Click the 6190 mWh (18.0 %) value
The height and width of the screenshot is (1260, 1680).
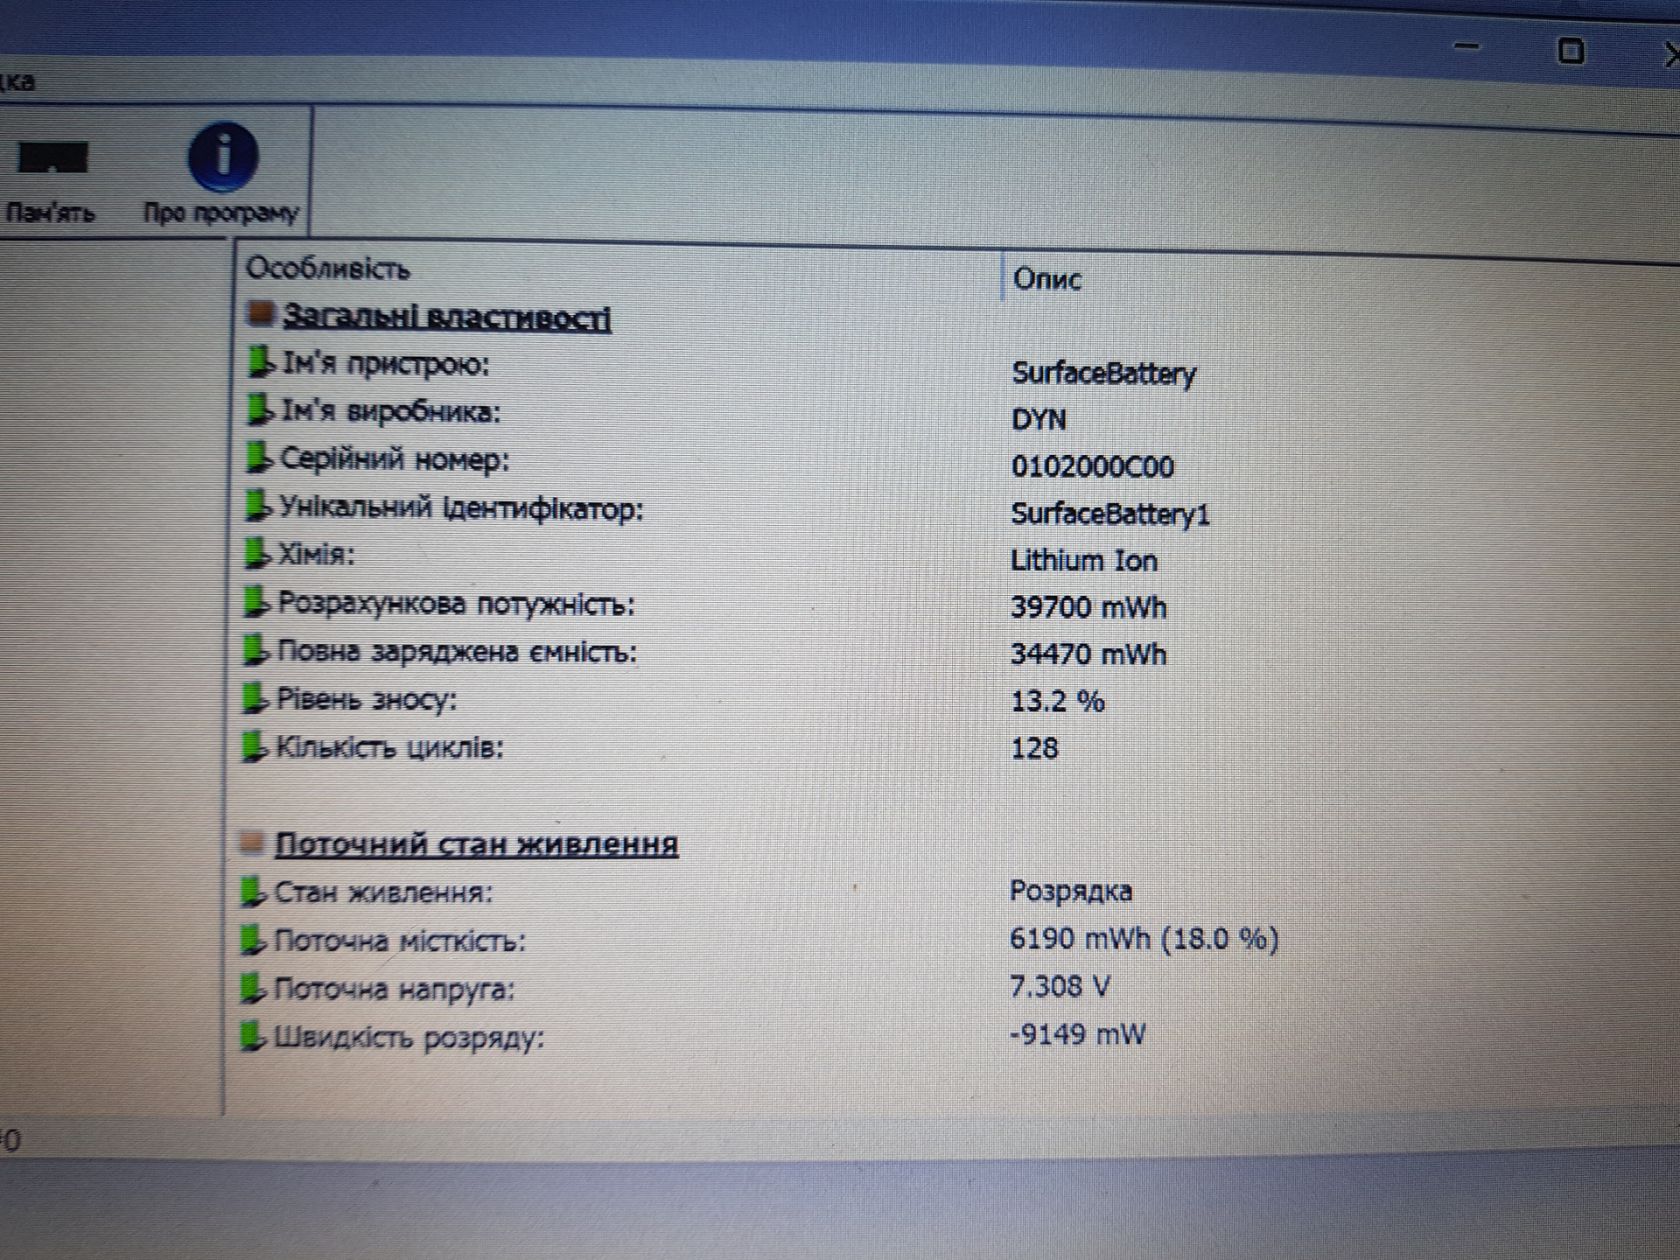pos(1144,938)
